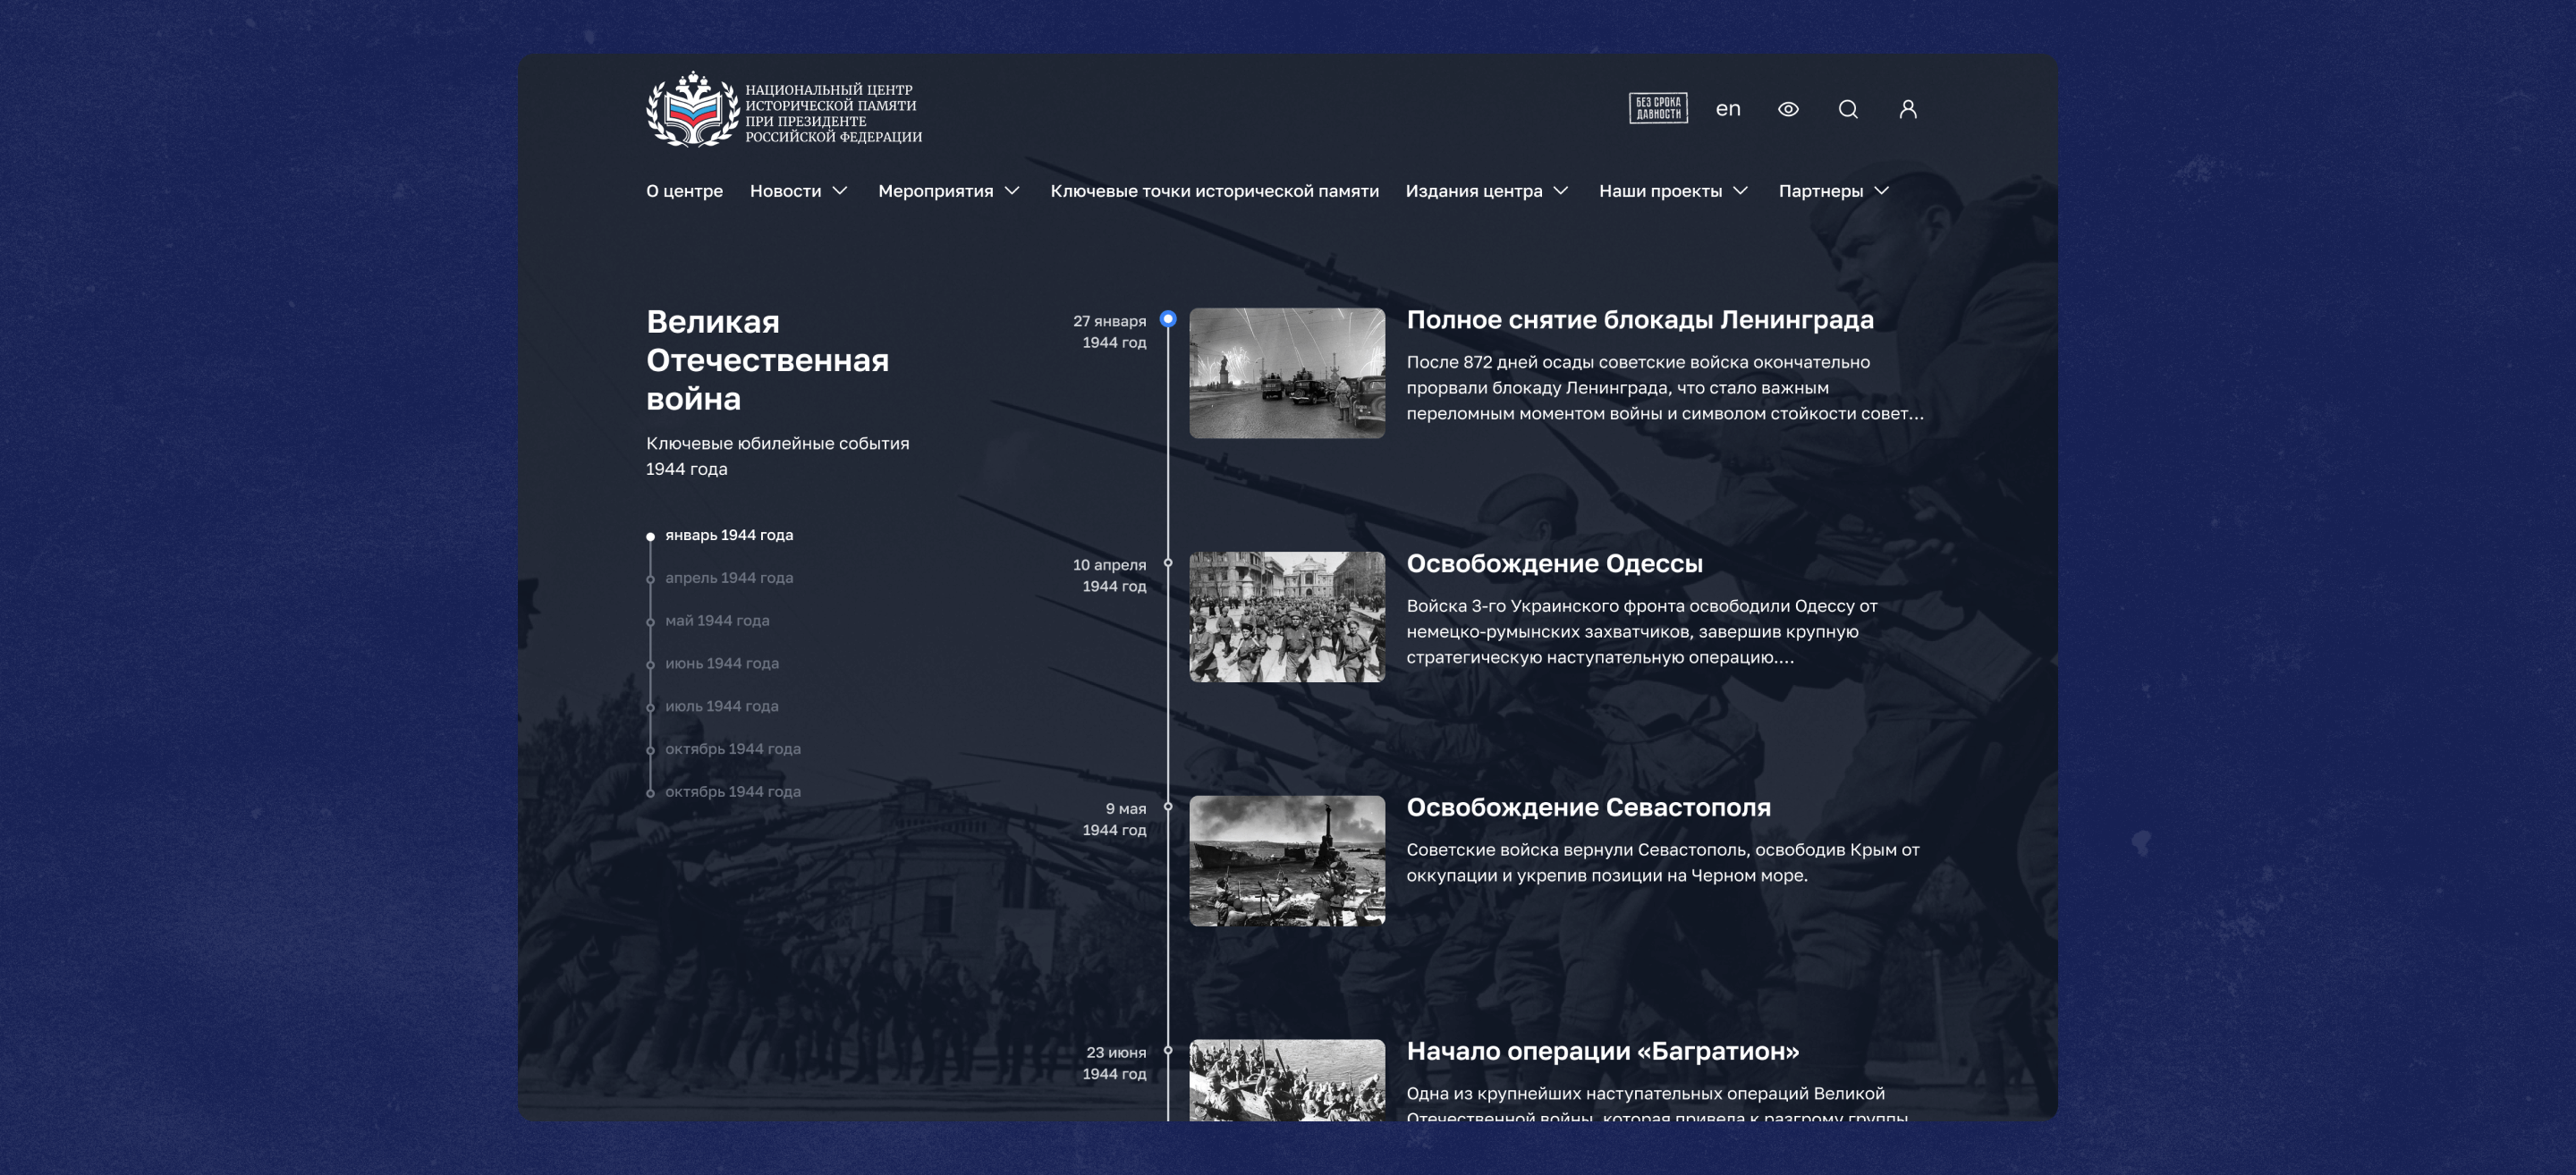Viewport: 2576px width, 1175px height.
Task: Open the 'О центре' menu item
Action: coord(684,191)
